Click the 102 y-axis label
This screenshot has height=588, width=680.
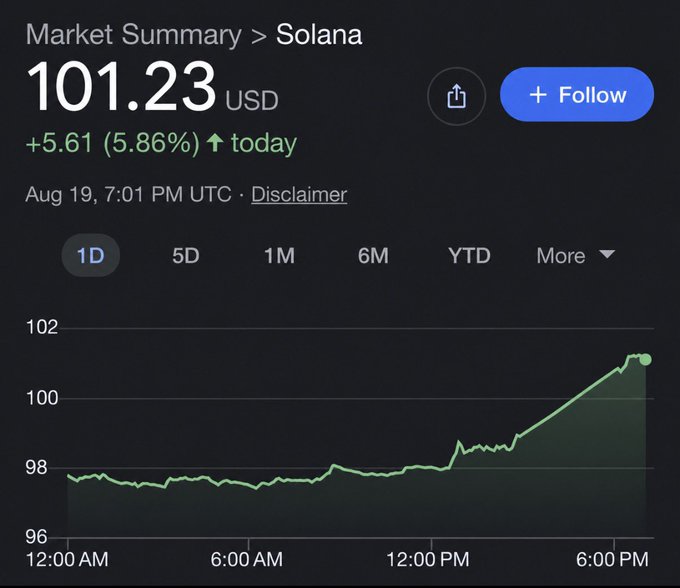pos(42,327)
